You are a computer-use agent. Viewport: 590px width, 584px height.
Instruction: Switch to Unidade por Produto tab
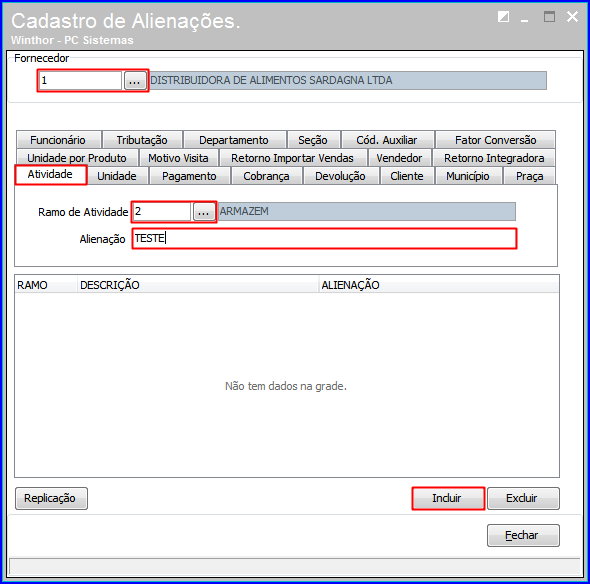coord(77,158)
